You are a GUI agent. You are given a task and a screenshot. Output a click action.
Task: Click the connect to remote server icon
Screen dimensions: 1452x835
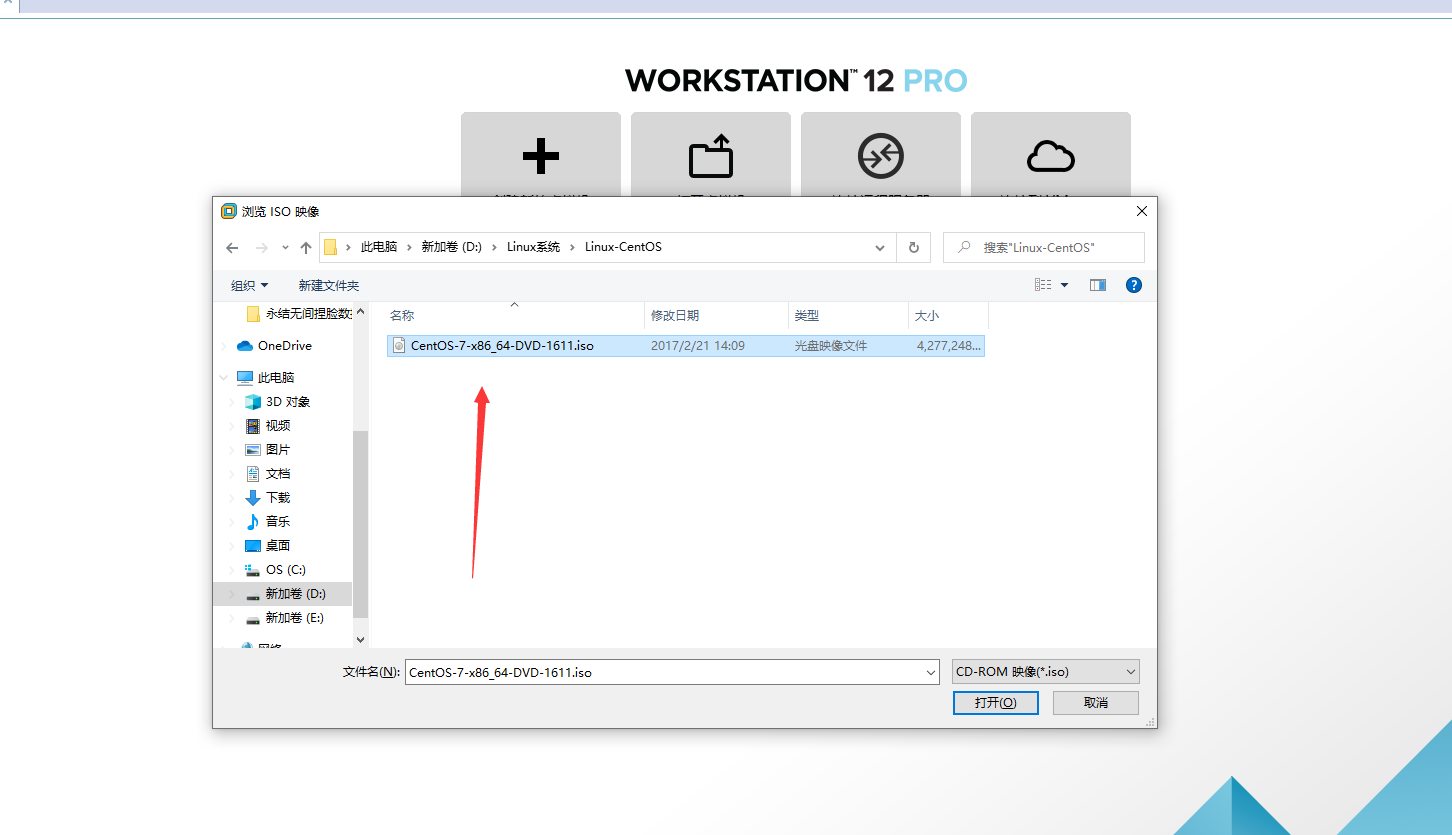tap(881, 156)
